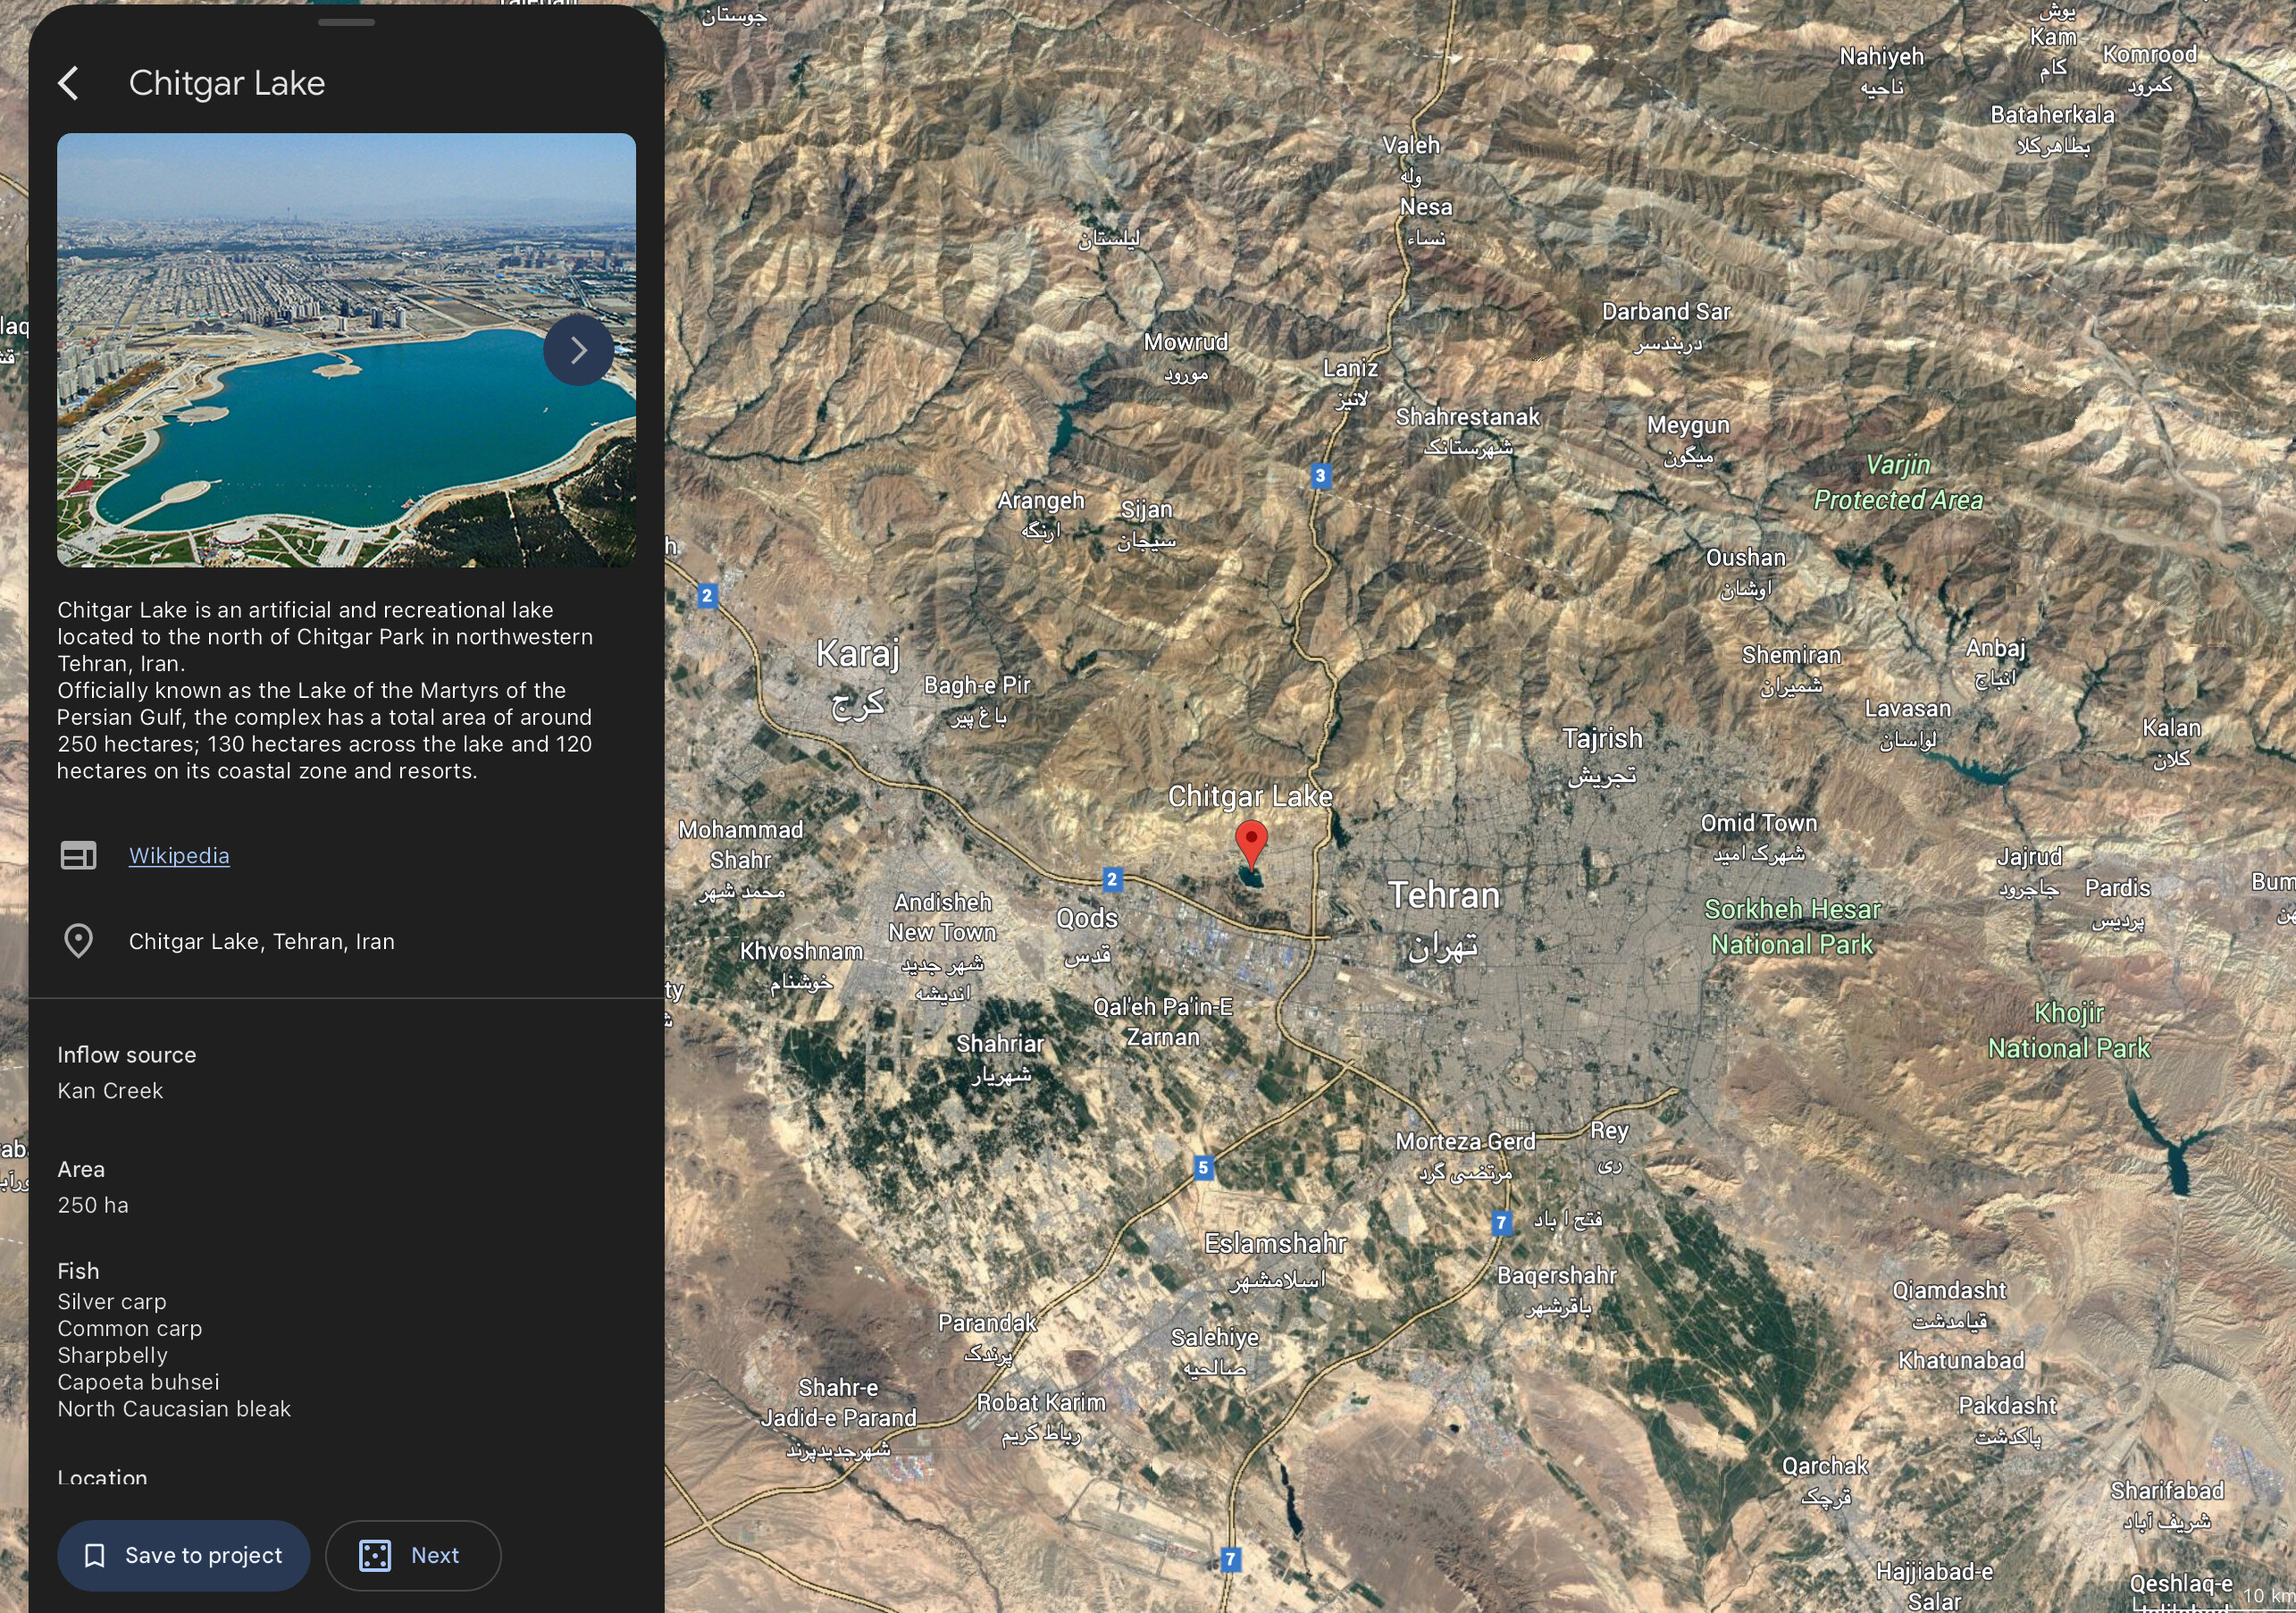Click the back arrow beside Chitgar Lake
This screenshot has width=2296, height=1613.
68,83
